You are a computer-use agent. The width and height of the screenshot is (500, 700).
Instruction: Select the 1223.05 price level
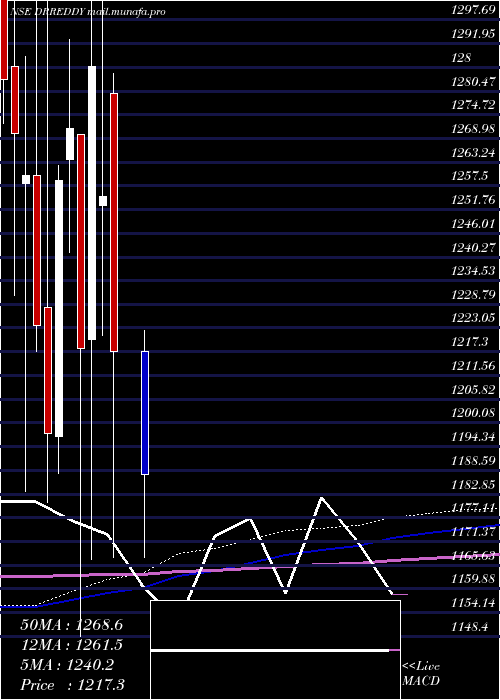(473, 318)
